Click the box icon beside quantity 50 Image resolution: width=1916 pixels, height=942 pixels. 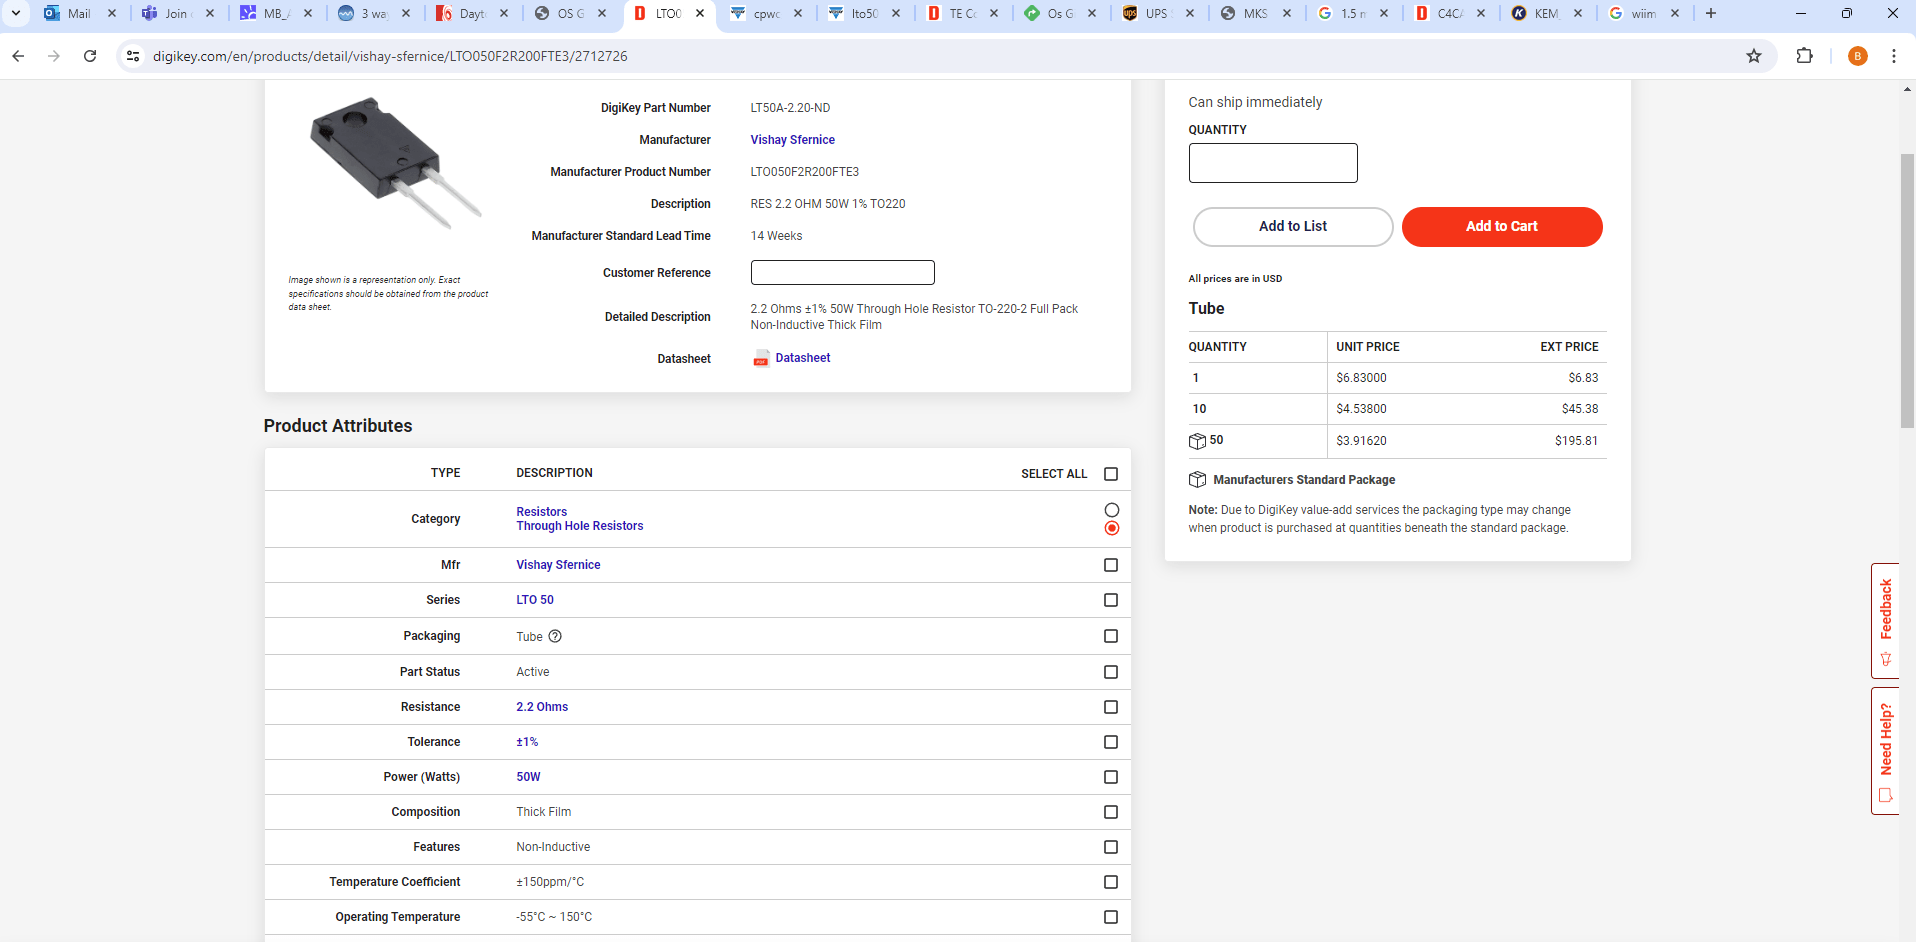tap(1197, 441)
